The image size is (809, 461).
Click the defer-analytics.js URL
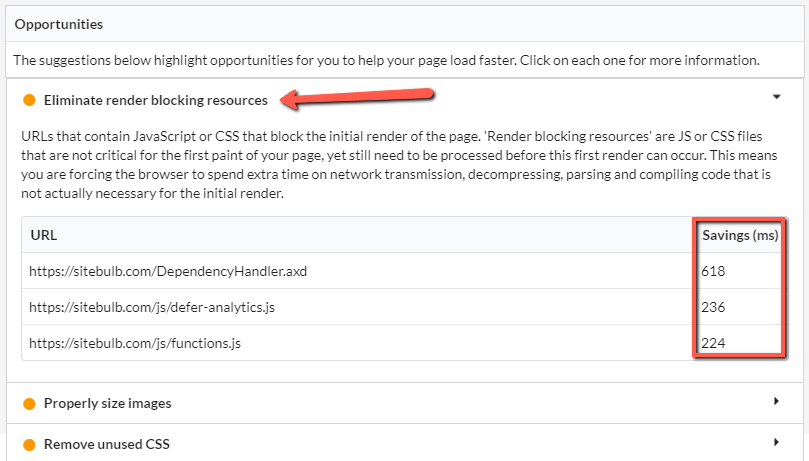pyautogui.click(x=152, y=307)
